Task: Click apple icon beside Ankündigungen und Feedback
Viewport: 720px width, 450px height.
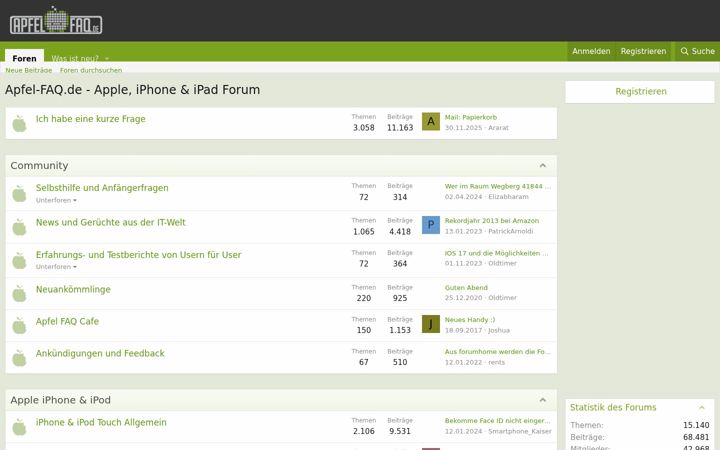Action: pyautogui.click(x=19, y=358)
